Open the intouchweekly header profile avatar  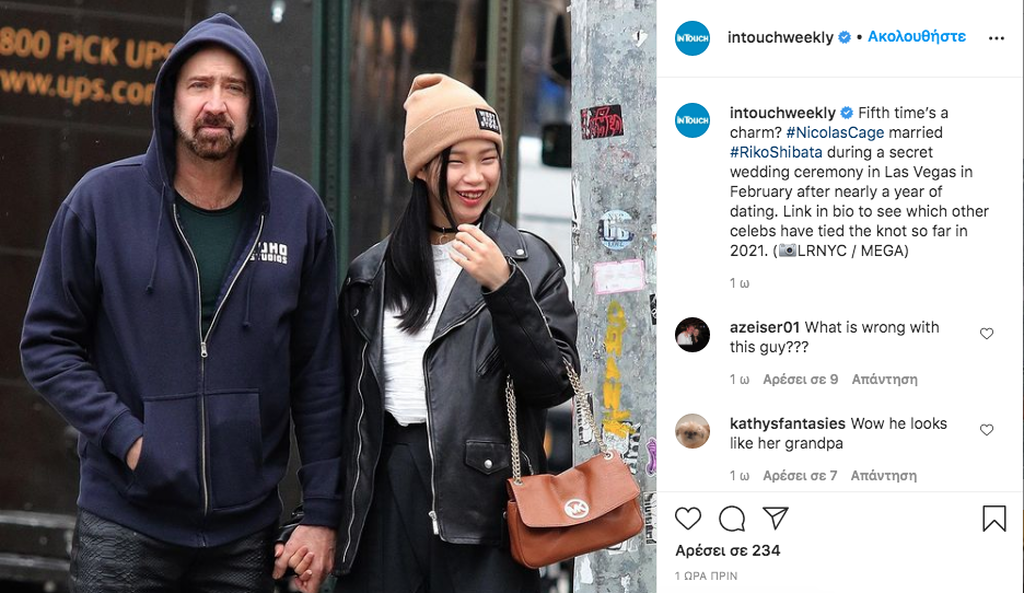tap(692, 38)
